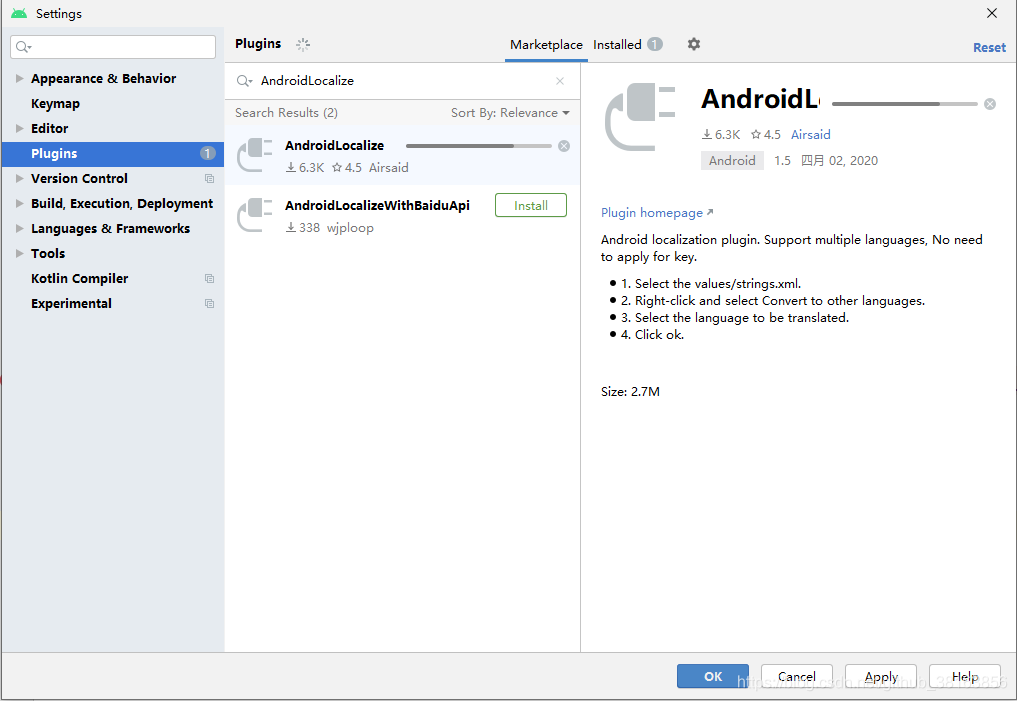This screenshot has height=701, width=1017.
Task: Select Plugins in settings tree
Action: [113, 154]
